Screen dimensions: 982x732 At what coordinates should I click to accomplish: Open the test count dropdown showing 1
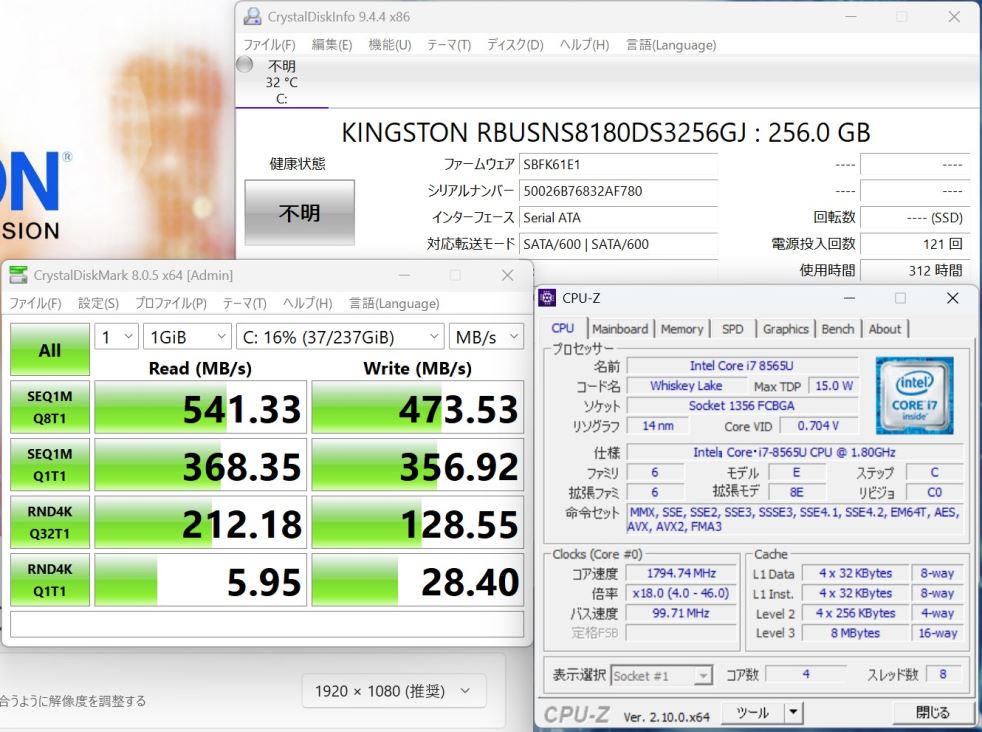(x=116, y=337)
